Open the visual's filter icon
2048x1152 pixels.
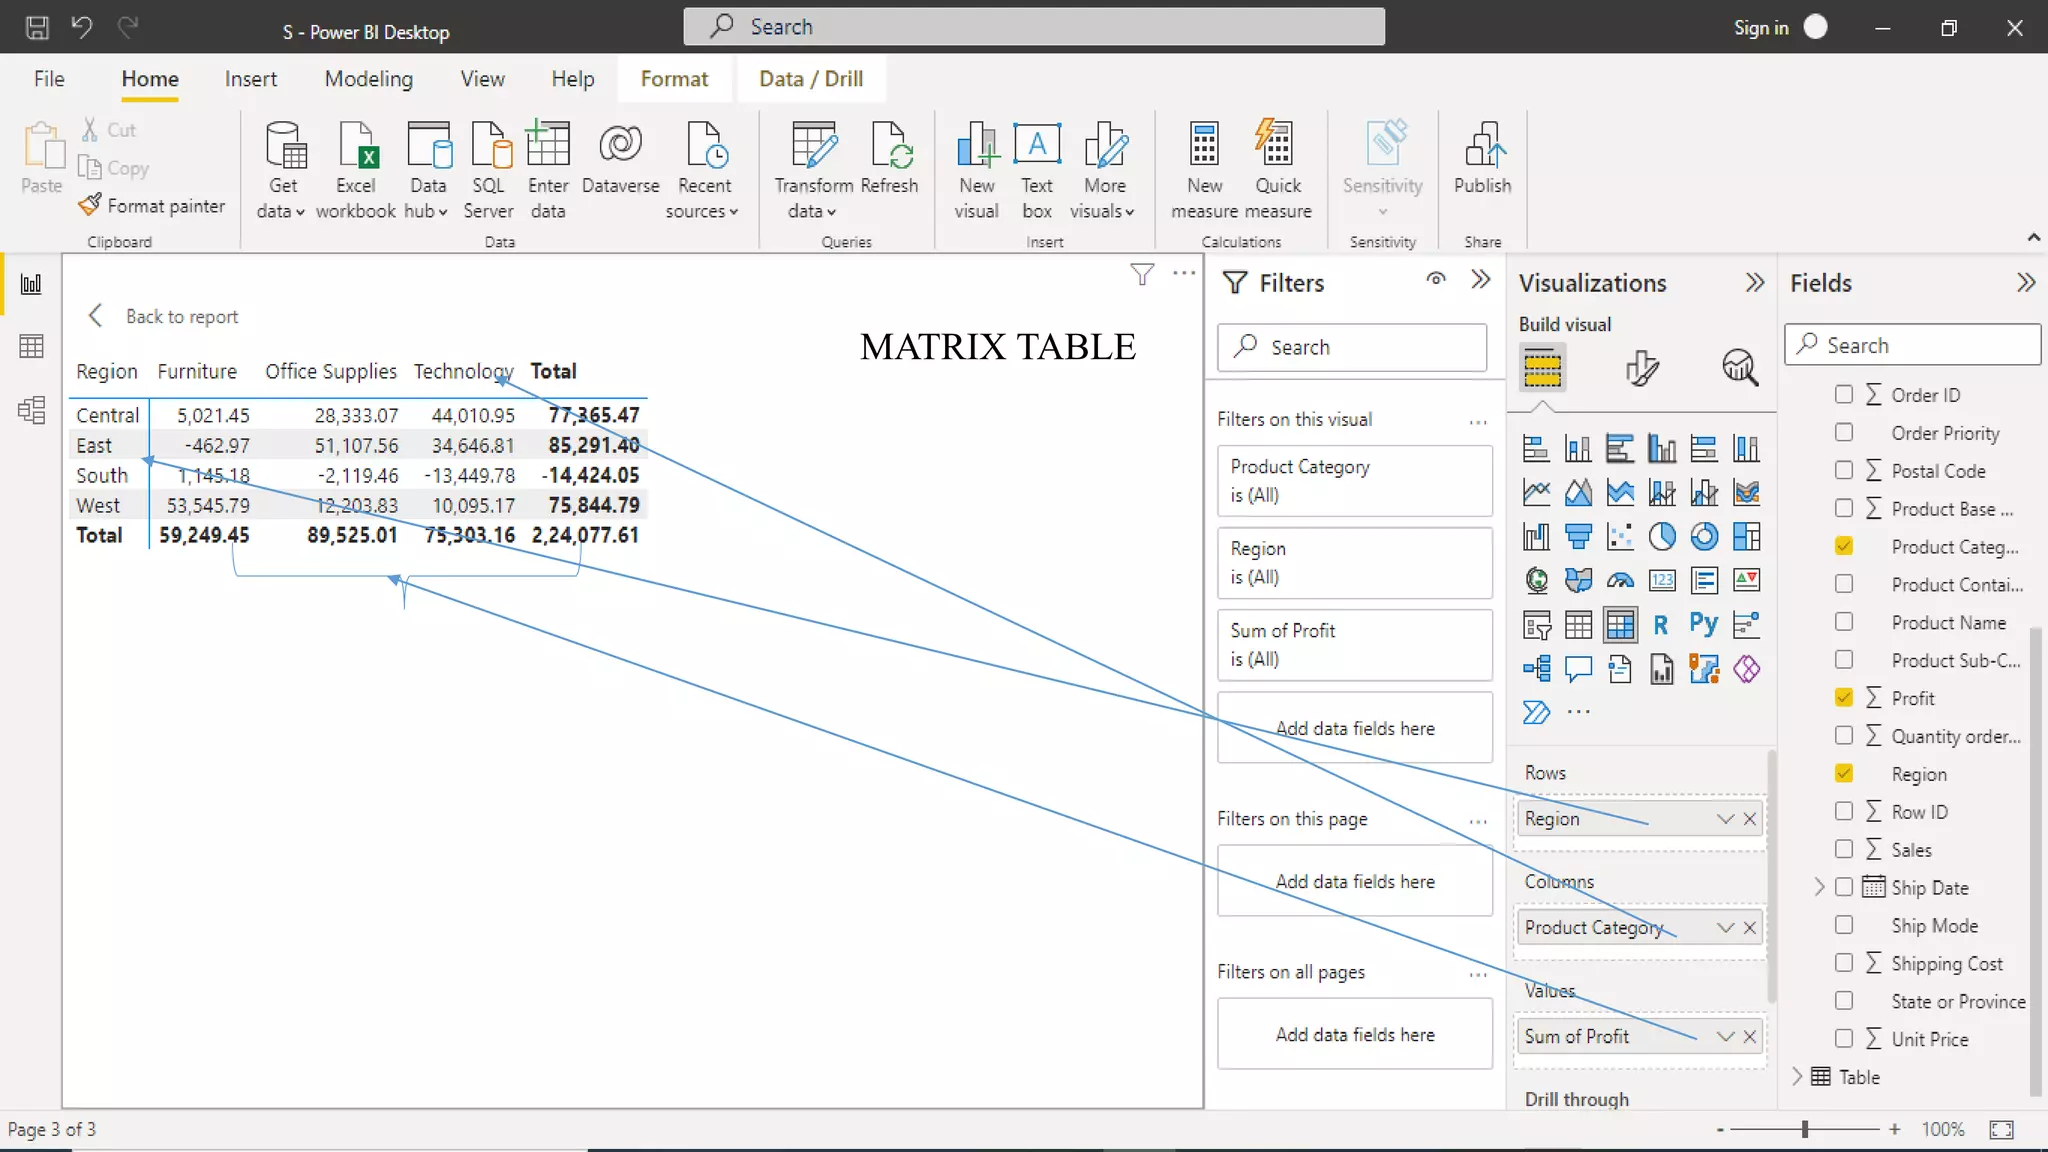(x=1141, y=274)
